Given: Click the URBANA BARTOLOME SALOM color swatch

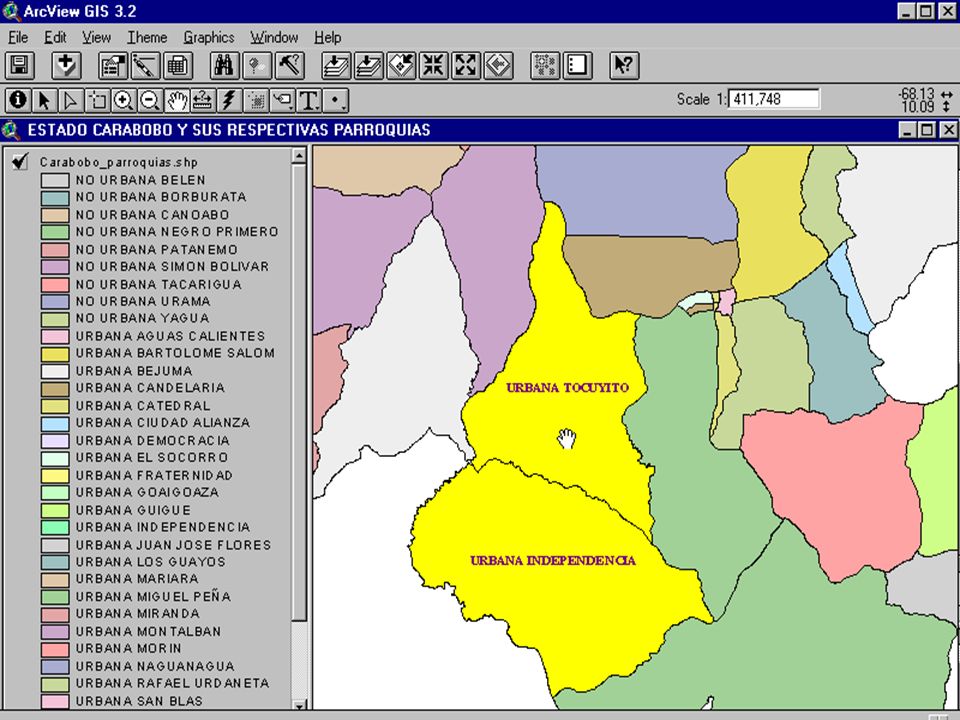Looking at the screenshot, I should tap(54, 353).
